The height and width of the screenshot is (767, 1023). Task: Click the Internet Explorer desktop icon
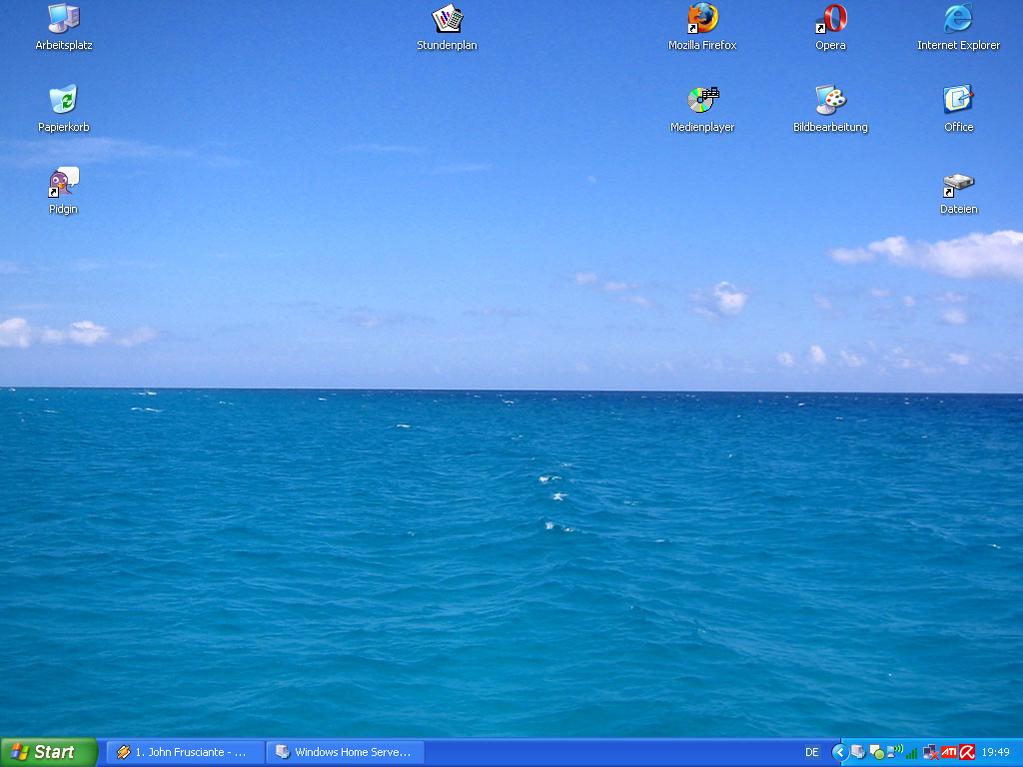pyautogui.click(x=958, y=19)
